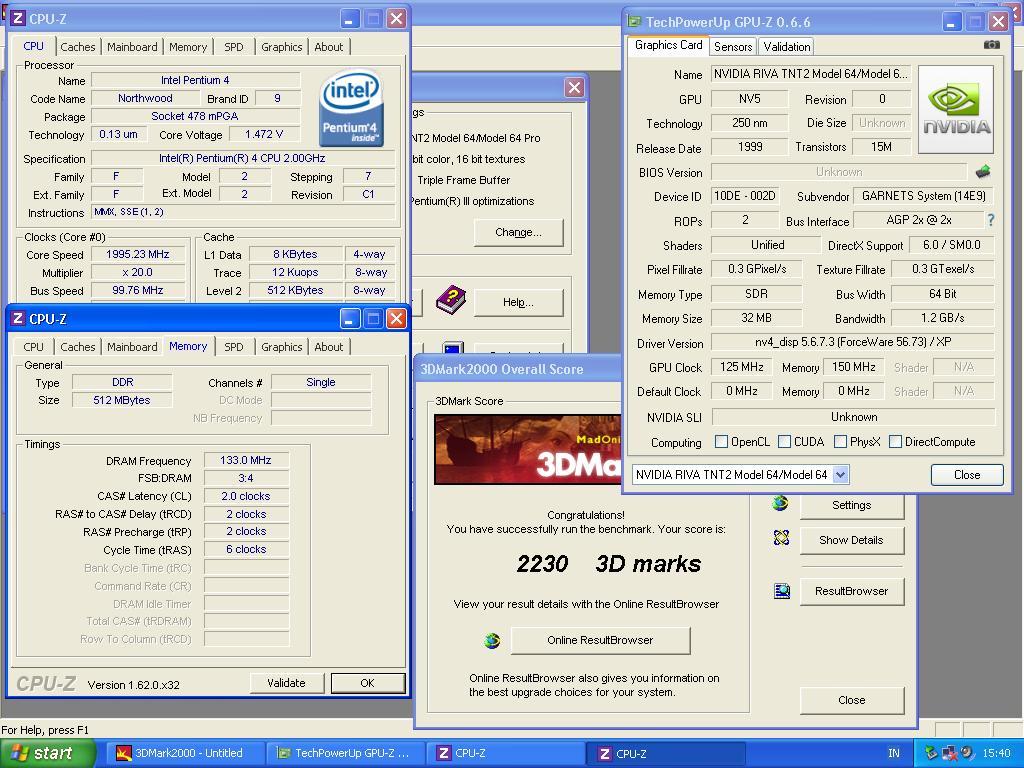Click the GPU-Z screenshot camera icon
This screenshot has height=768, width=1024.
[991, 45]
